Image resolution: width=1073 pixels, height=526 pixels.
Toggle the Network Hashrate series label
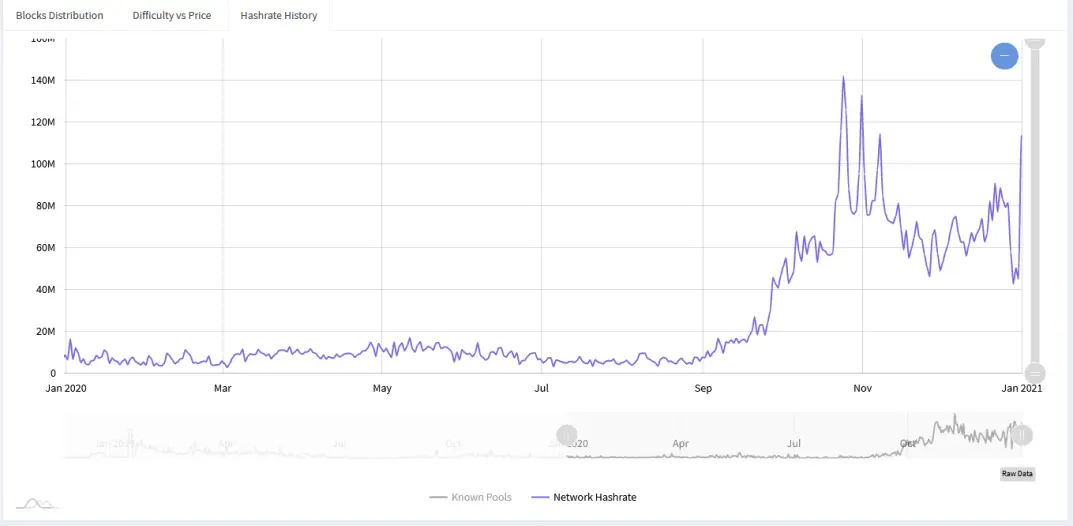(595, 497)
